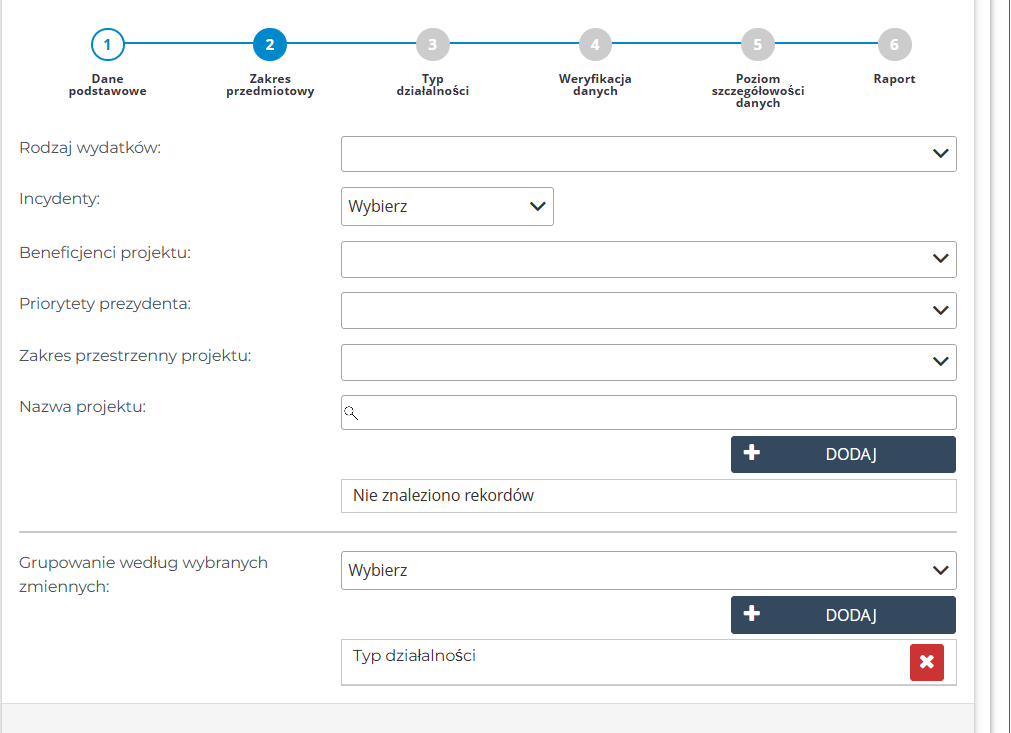Open the Incydenty Wybierz dropdown
Screen dimensions: 1011x733
[x=447, y=207]
